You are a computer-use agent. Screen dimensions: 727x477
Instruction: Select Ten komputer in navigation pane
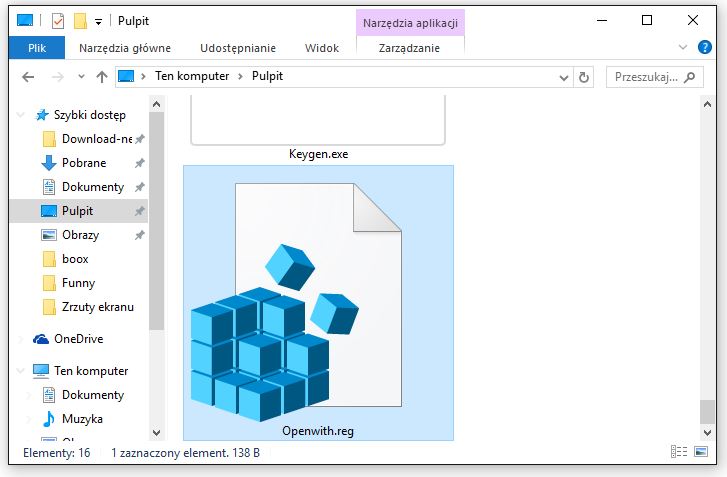pos(91,371)
